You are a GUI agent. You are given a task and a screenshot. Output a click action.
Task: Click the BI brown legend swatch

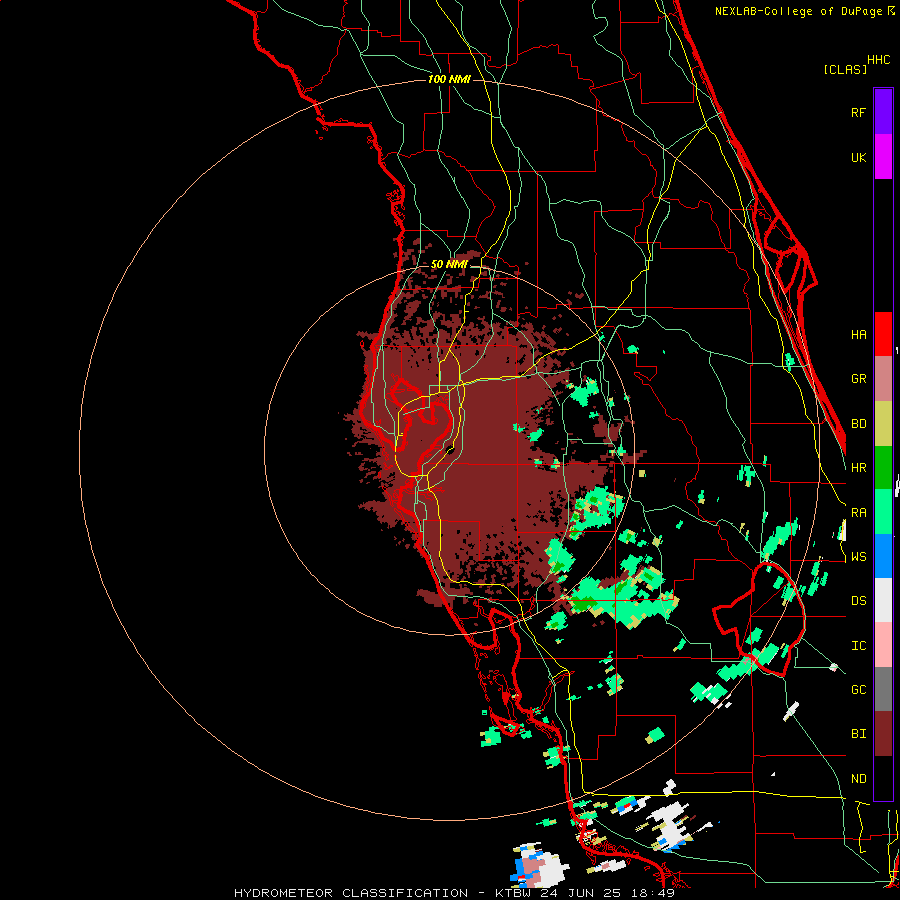point(883,734)
